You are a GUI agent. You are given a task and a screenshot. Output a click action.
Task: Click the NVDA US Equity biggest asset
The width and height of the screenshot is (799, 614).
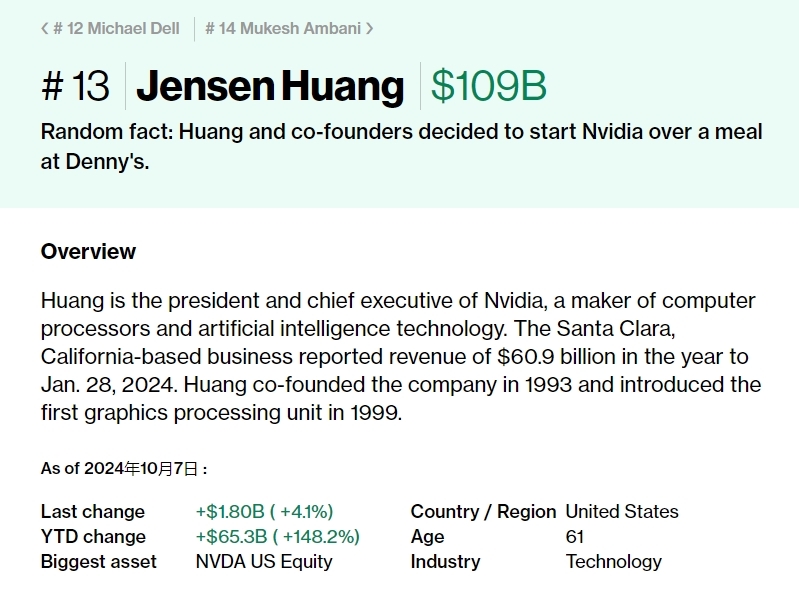coord(264,562)
